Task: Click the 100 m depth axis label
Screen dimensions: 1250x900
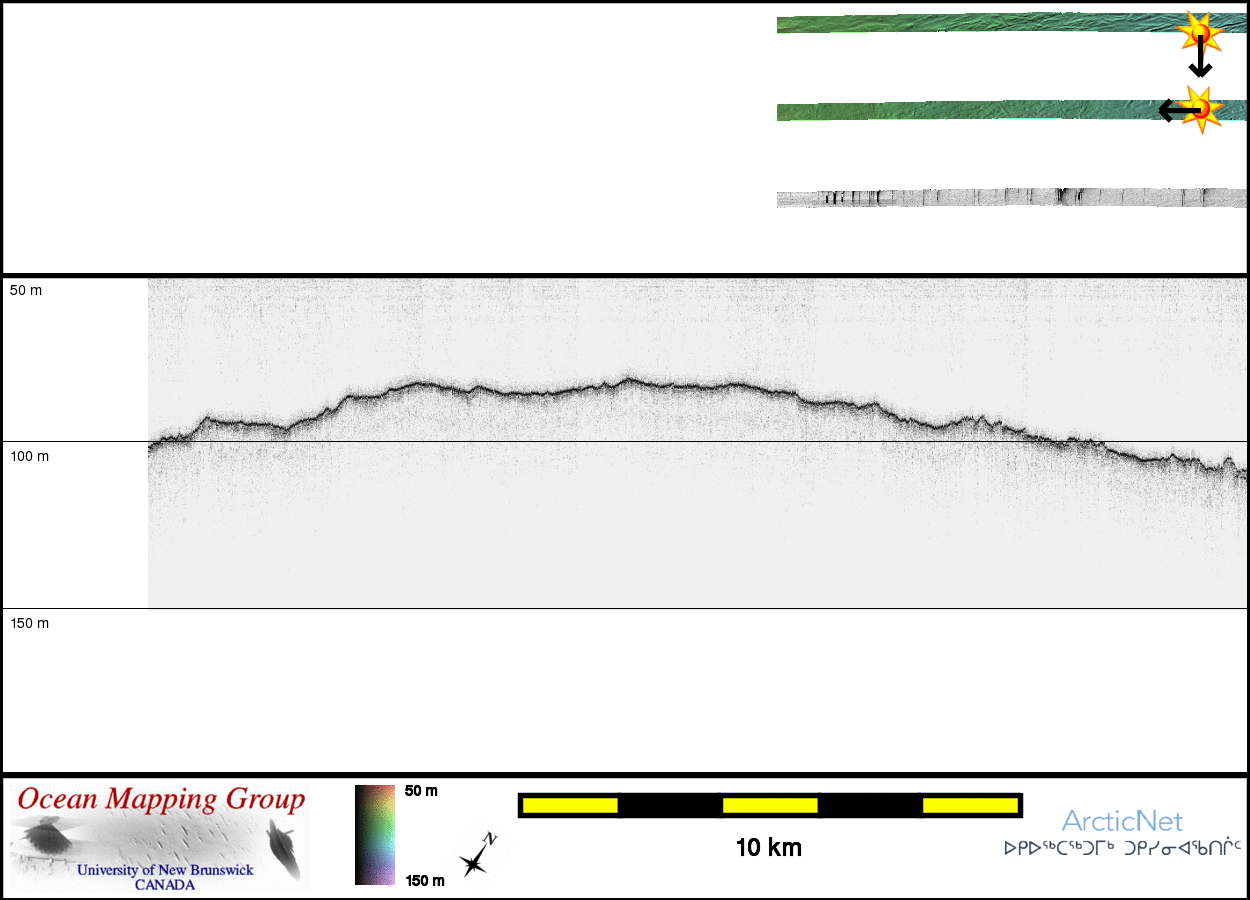Action: click(29, 457)
